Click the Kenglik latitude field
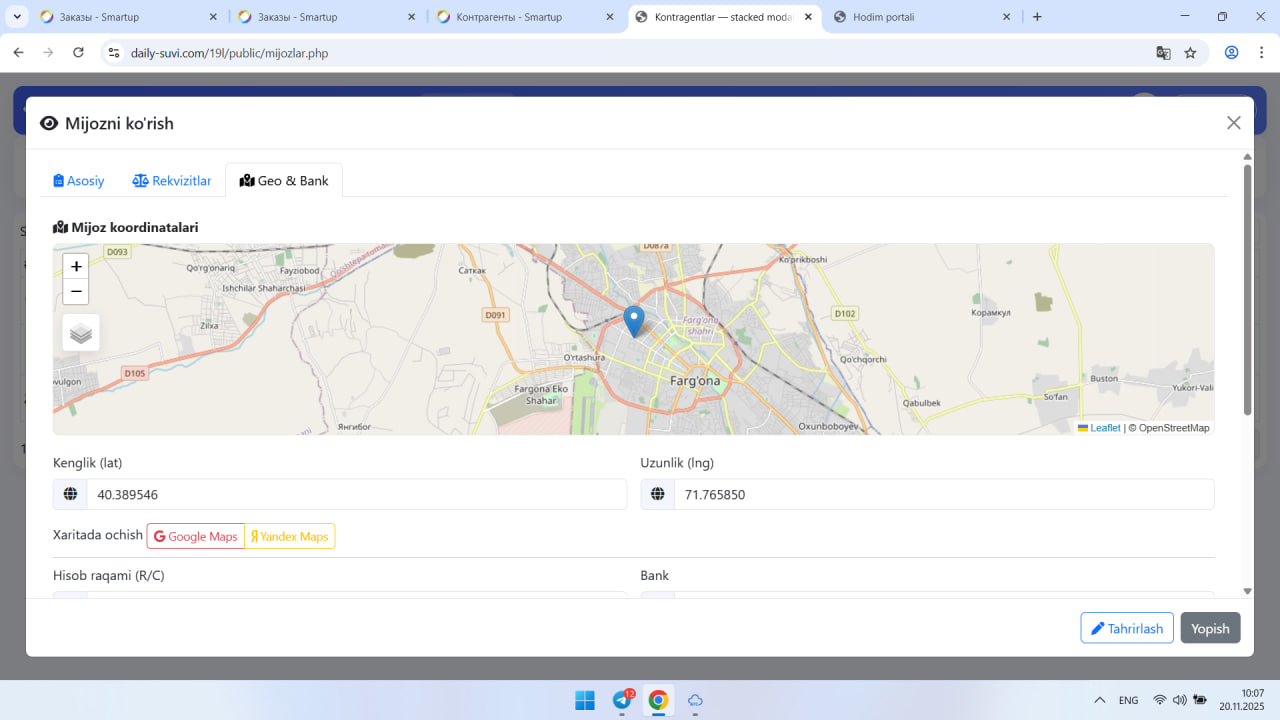1280x720 pixels. pos(356,494)
